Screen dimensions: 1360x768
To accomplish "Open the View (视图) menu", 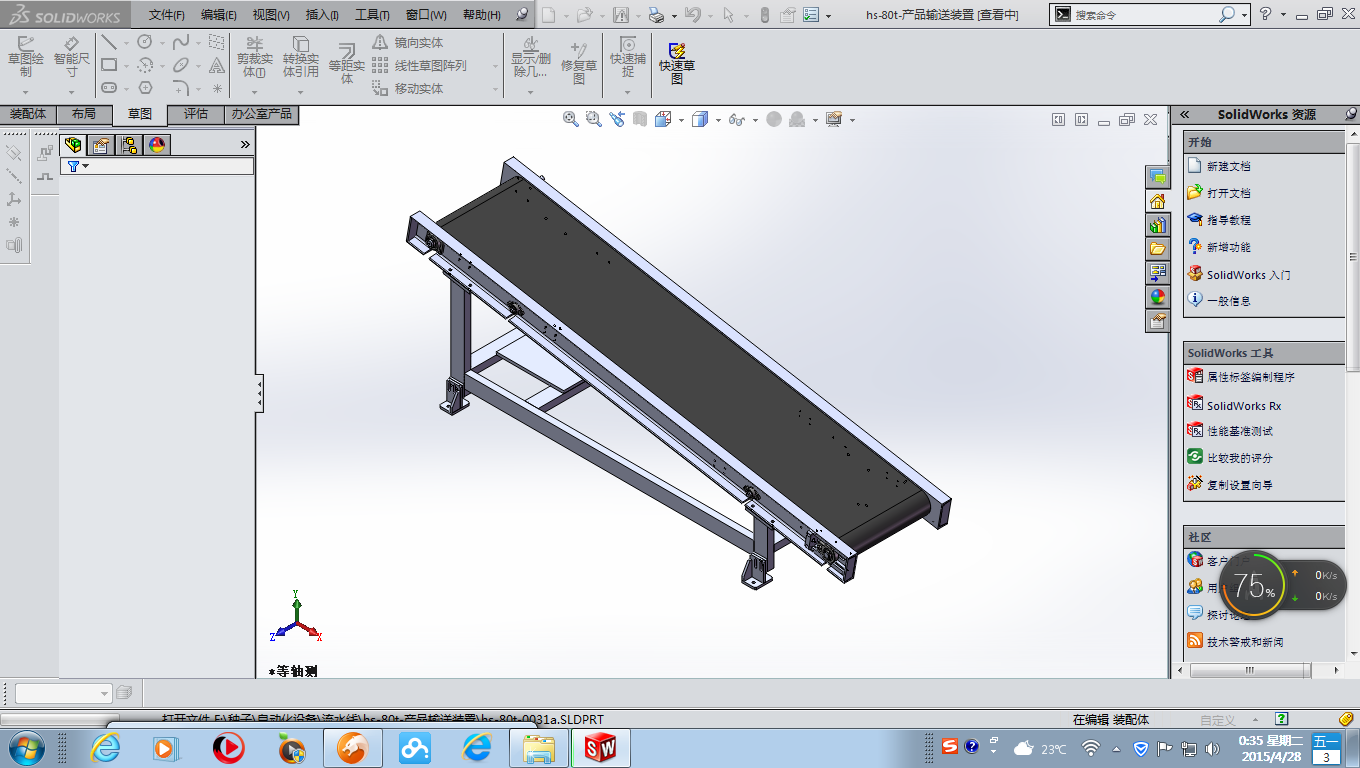I will (271, 15).
